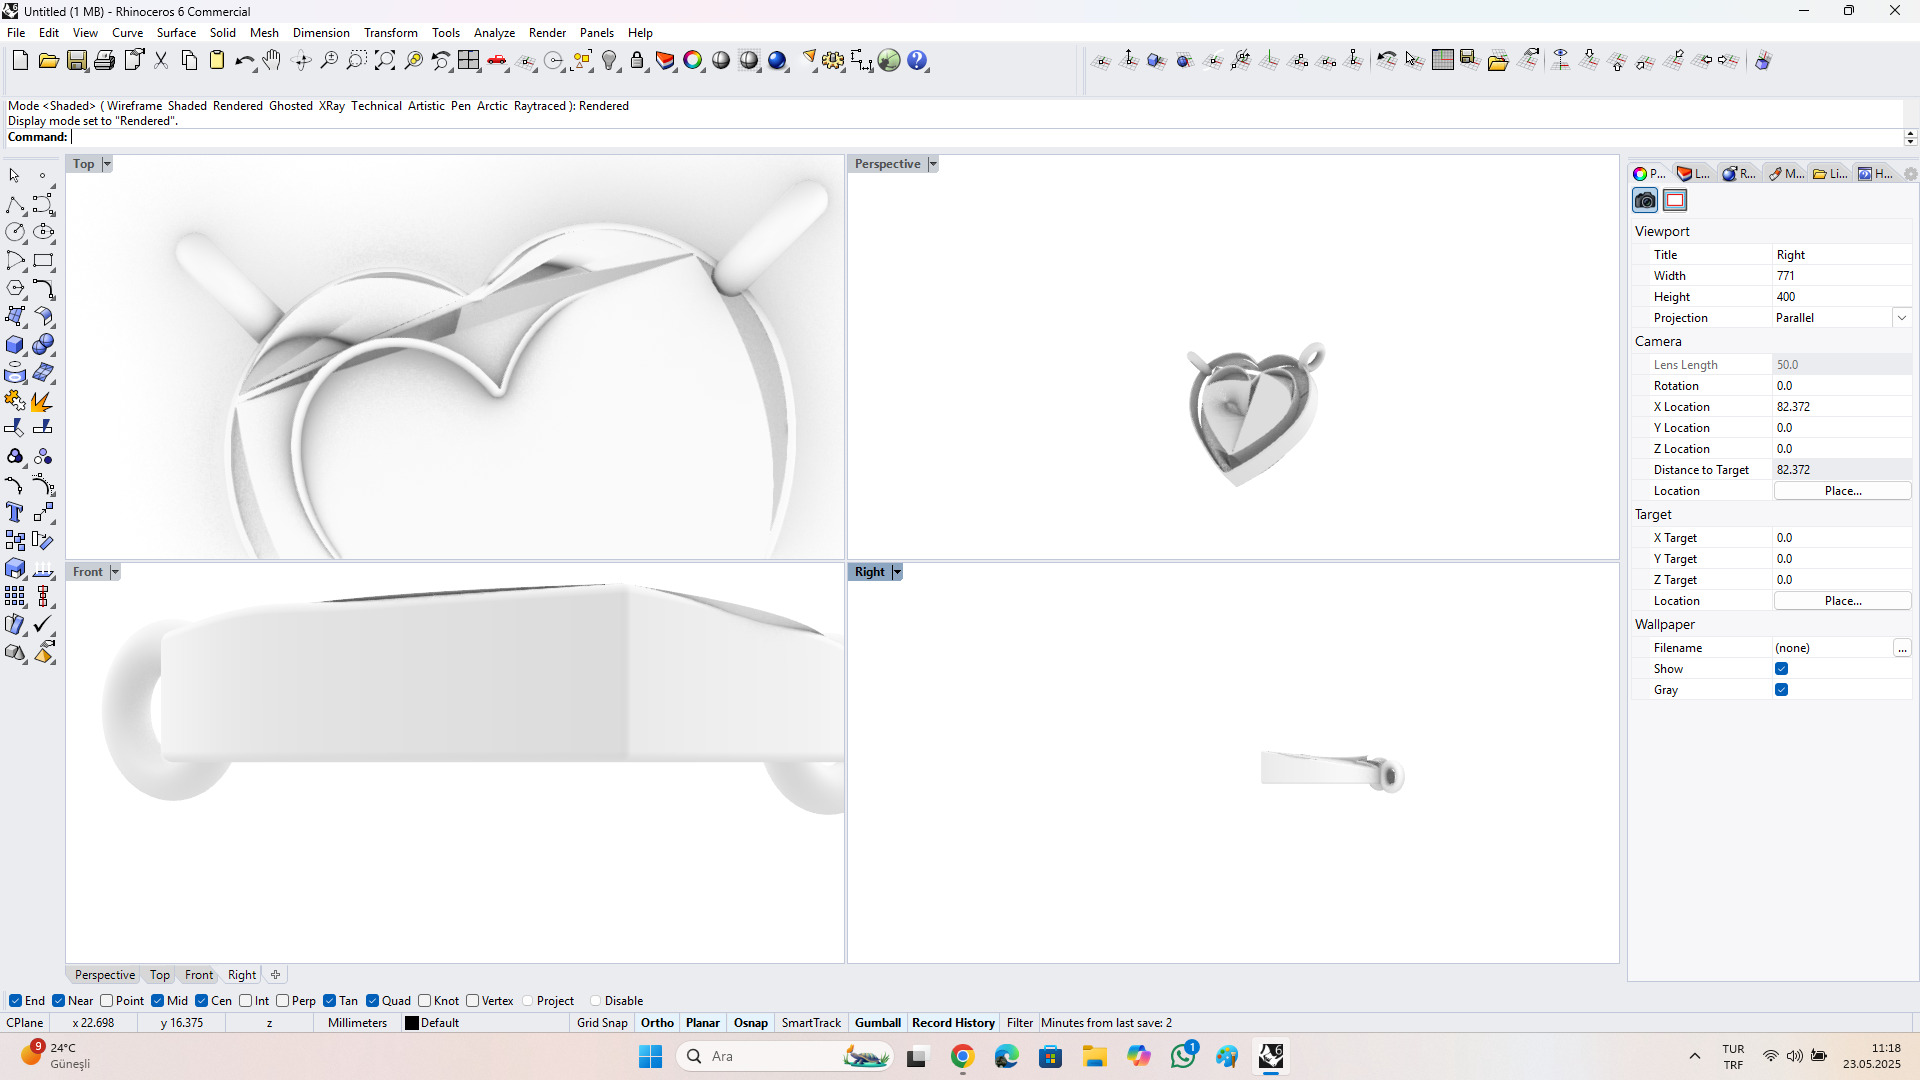Click the Print icon
The image size is (1920, 1080).
coord(104,61)
